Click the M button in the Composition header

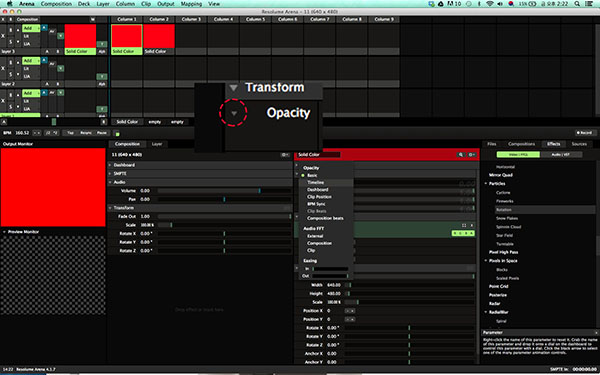point(93,20)
